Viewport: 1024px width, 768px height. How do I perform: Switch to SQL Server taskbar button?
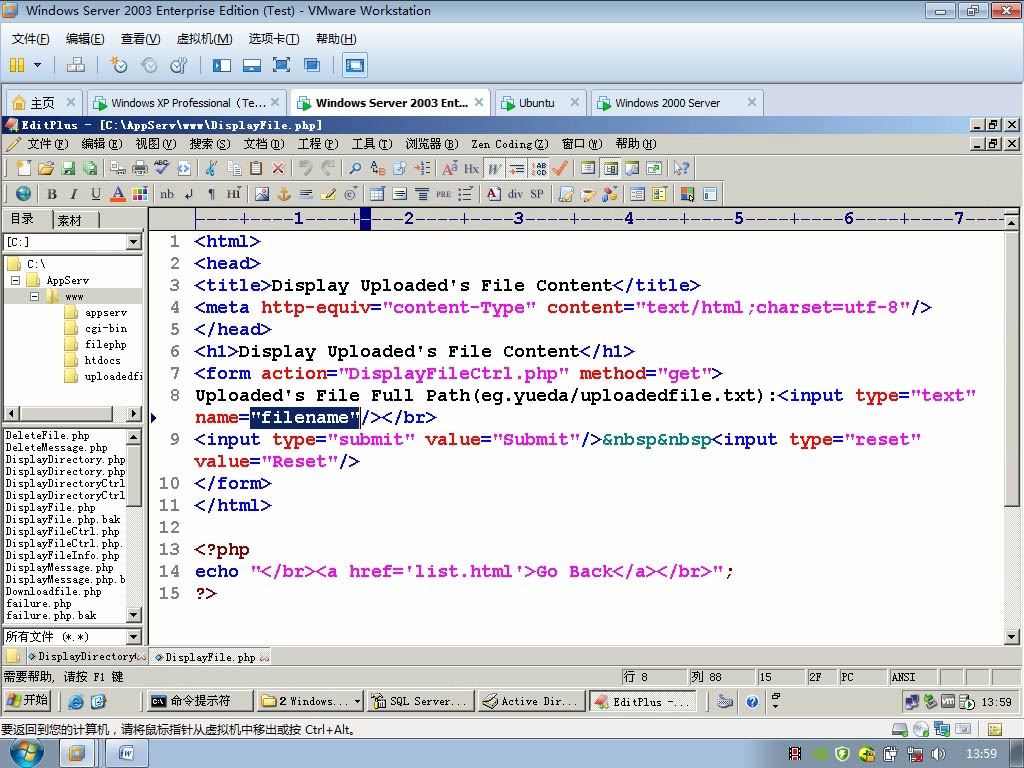pos(420,701)
